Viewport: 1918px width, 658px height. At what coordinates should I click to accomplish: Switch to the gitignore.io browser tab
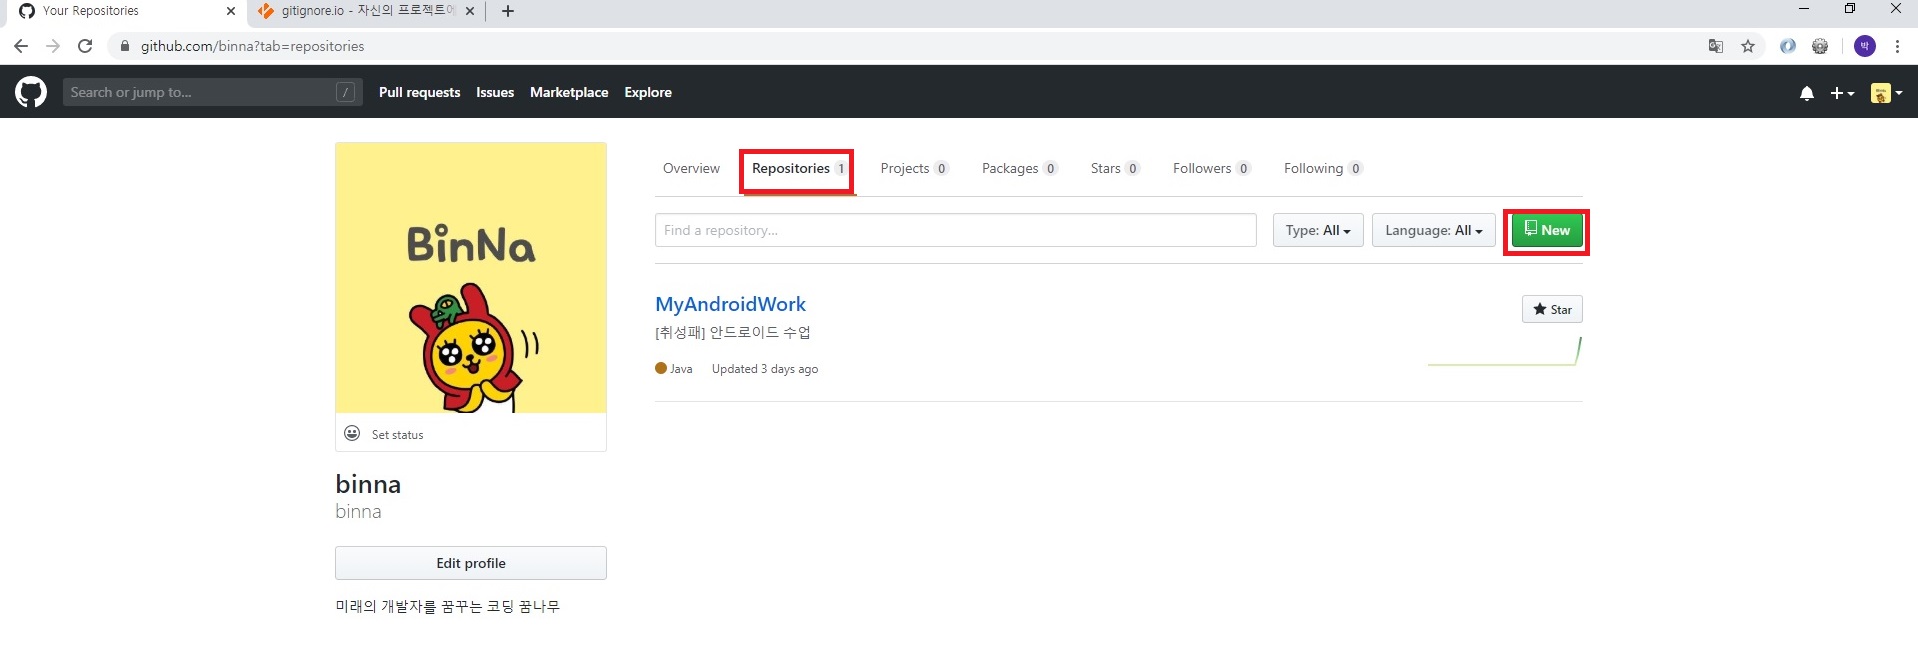click(367, 11)
